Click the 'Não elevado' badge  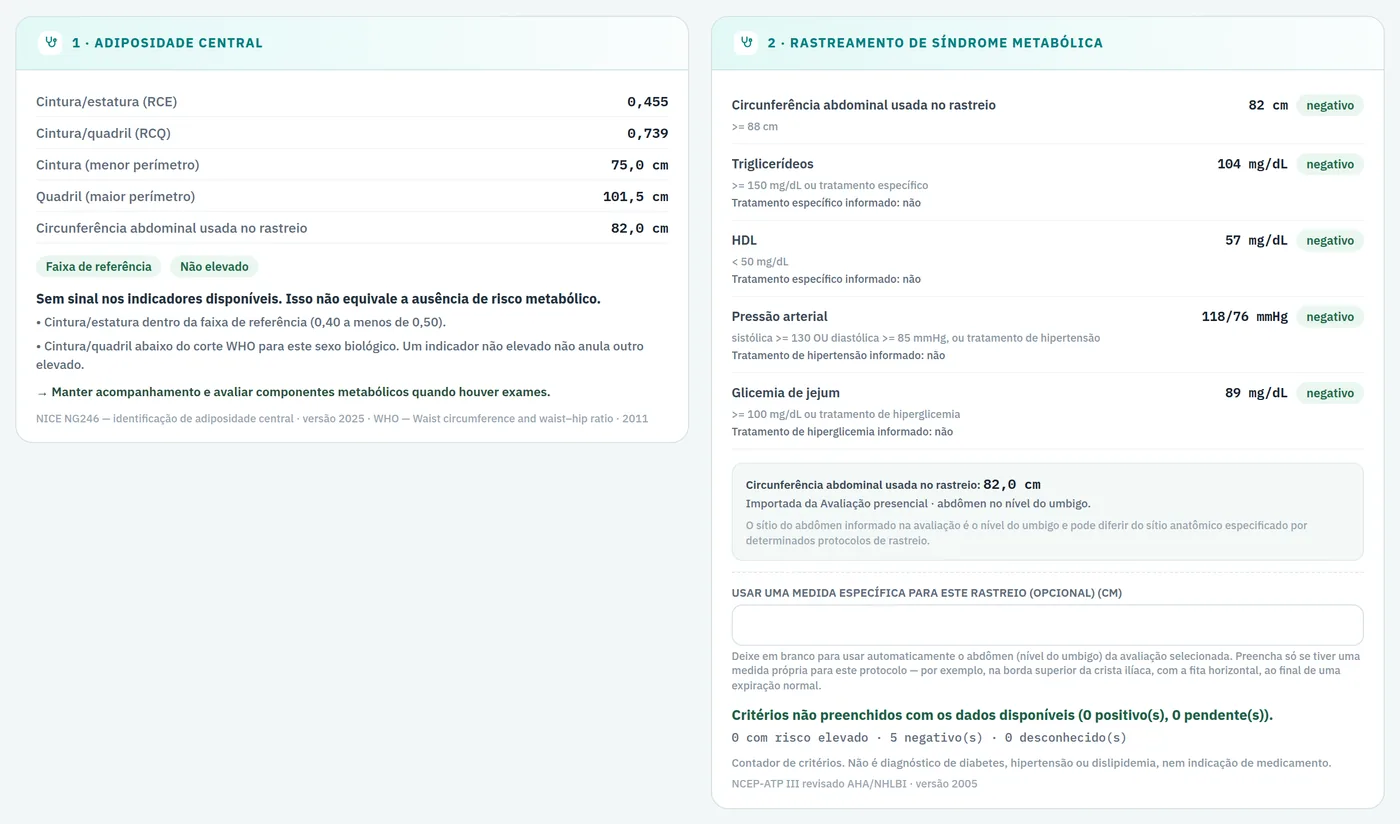click(214, 267)
